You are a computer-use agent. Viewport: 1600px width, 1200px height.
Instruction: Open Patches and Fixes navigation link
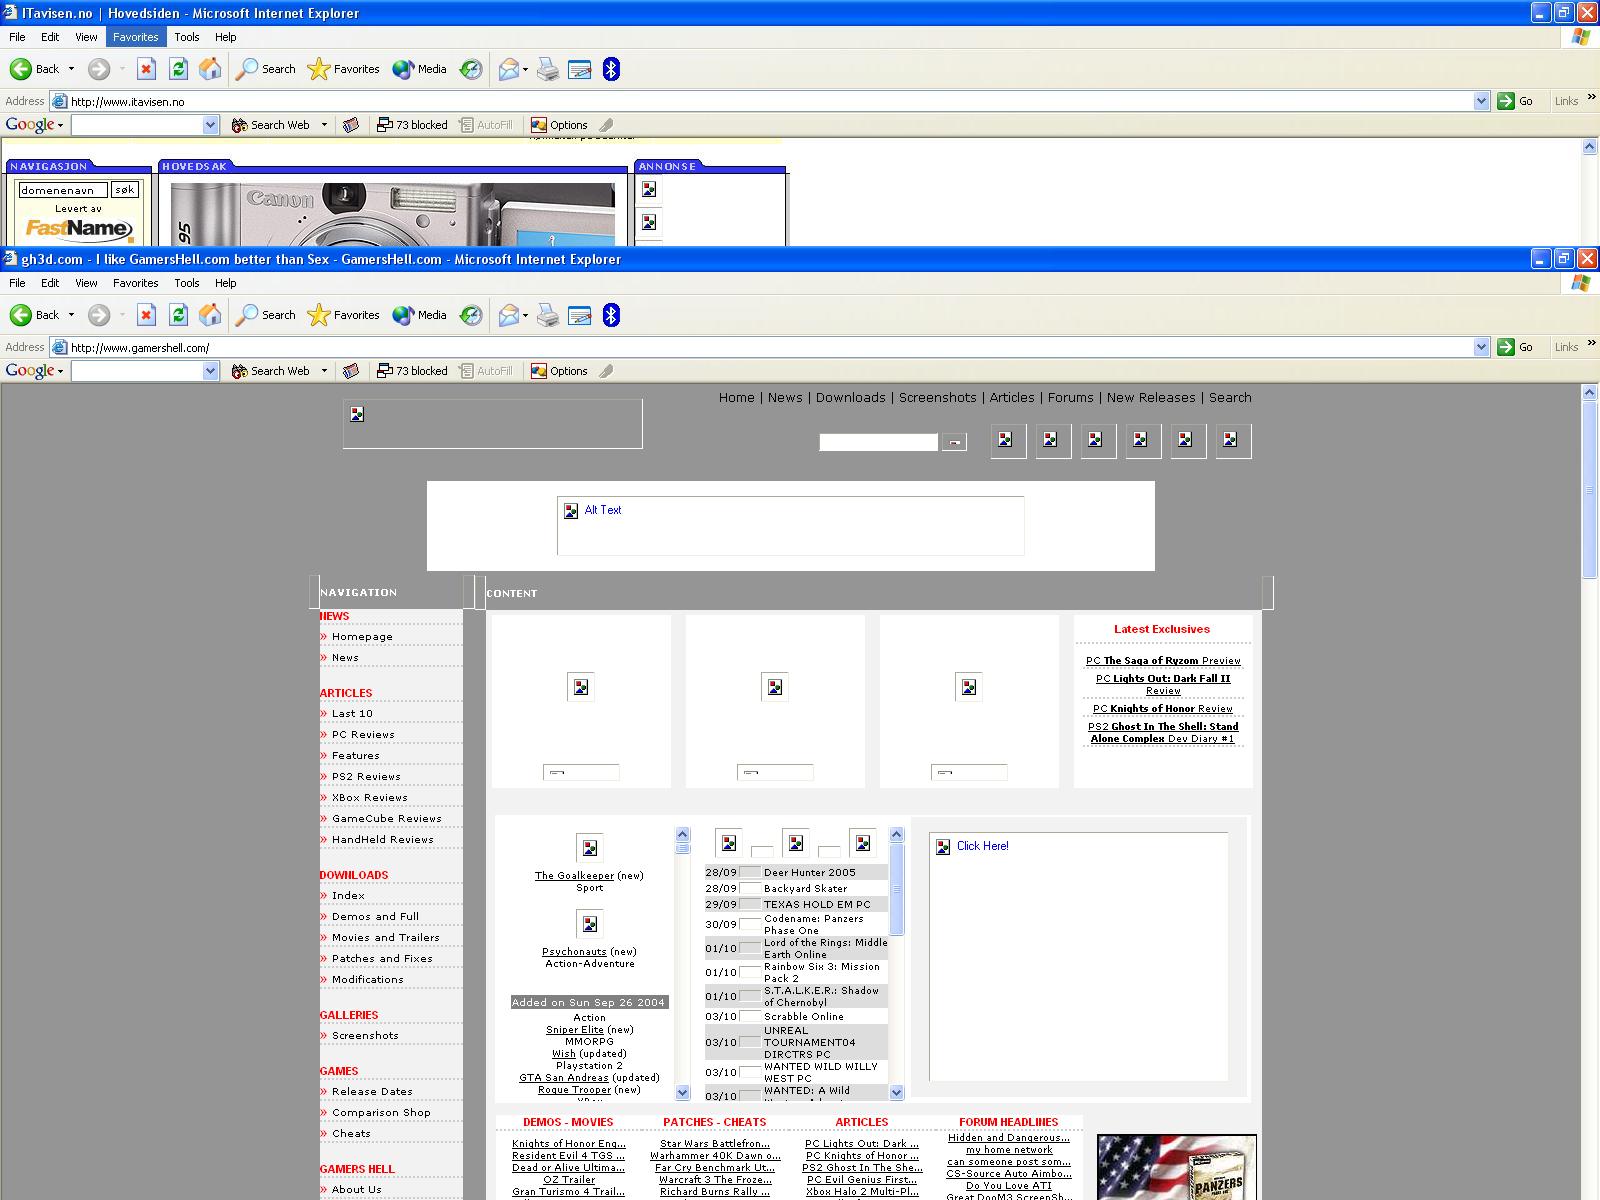(x=382, y=958)
